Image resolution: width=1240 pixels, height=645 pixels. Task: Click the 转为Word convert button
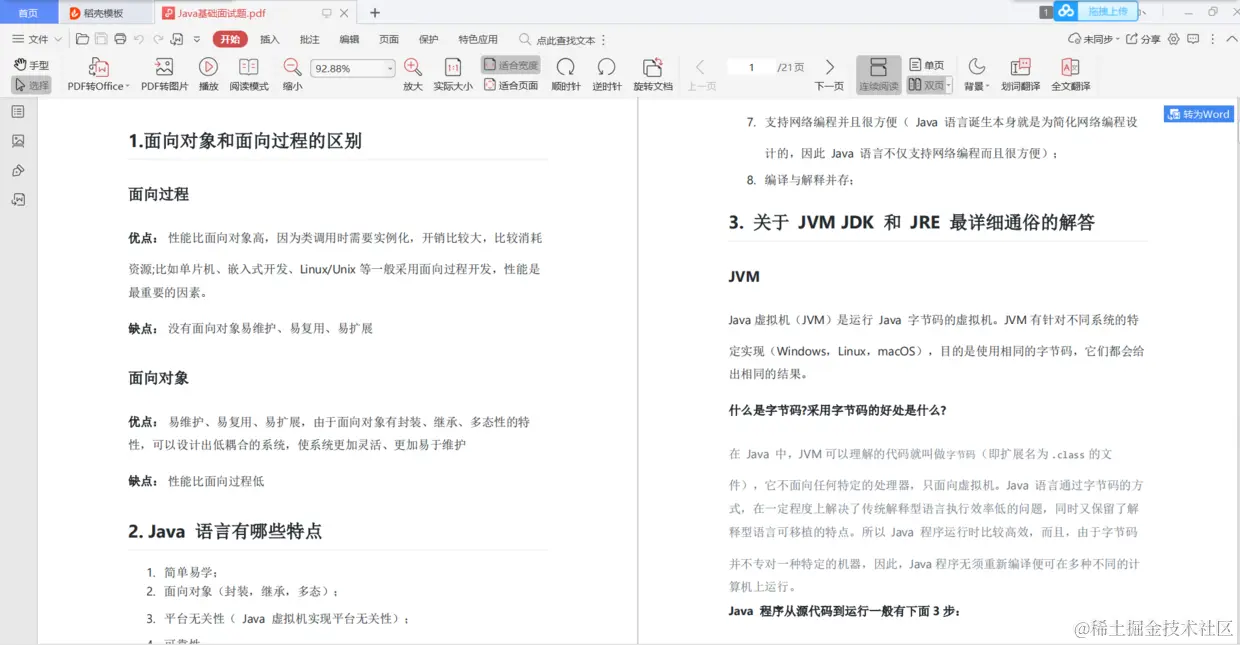click(1199, 114)
